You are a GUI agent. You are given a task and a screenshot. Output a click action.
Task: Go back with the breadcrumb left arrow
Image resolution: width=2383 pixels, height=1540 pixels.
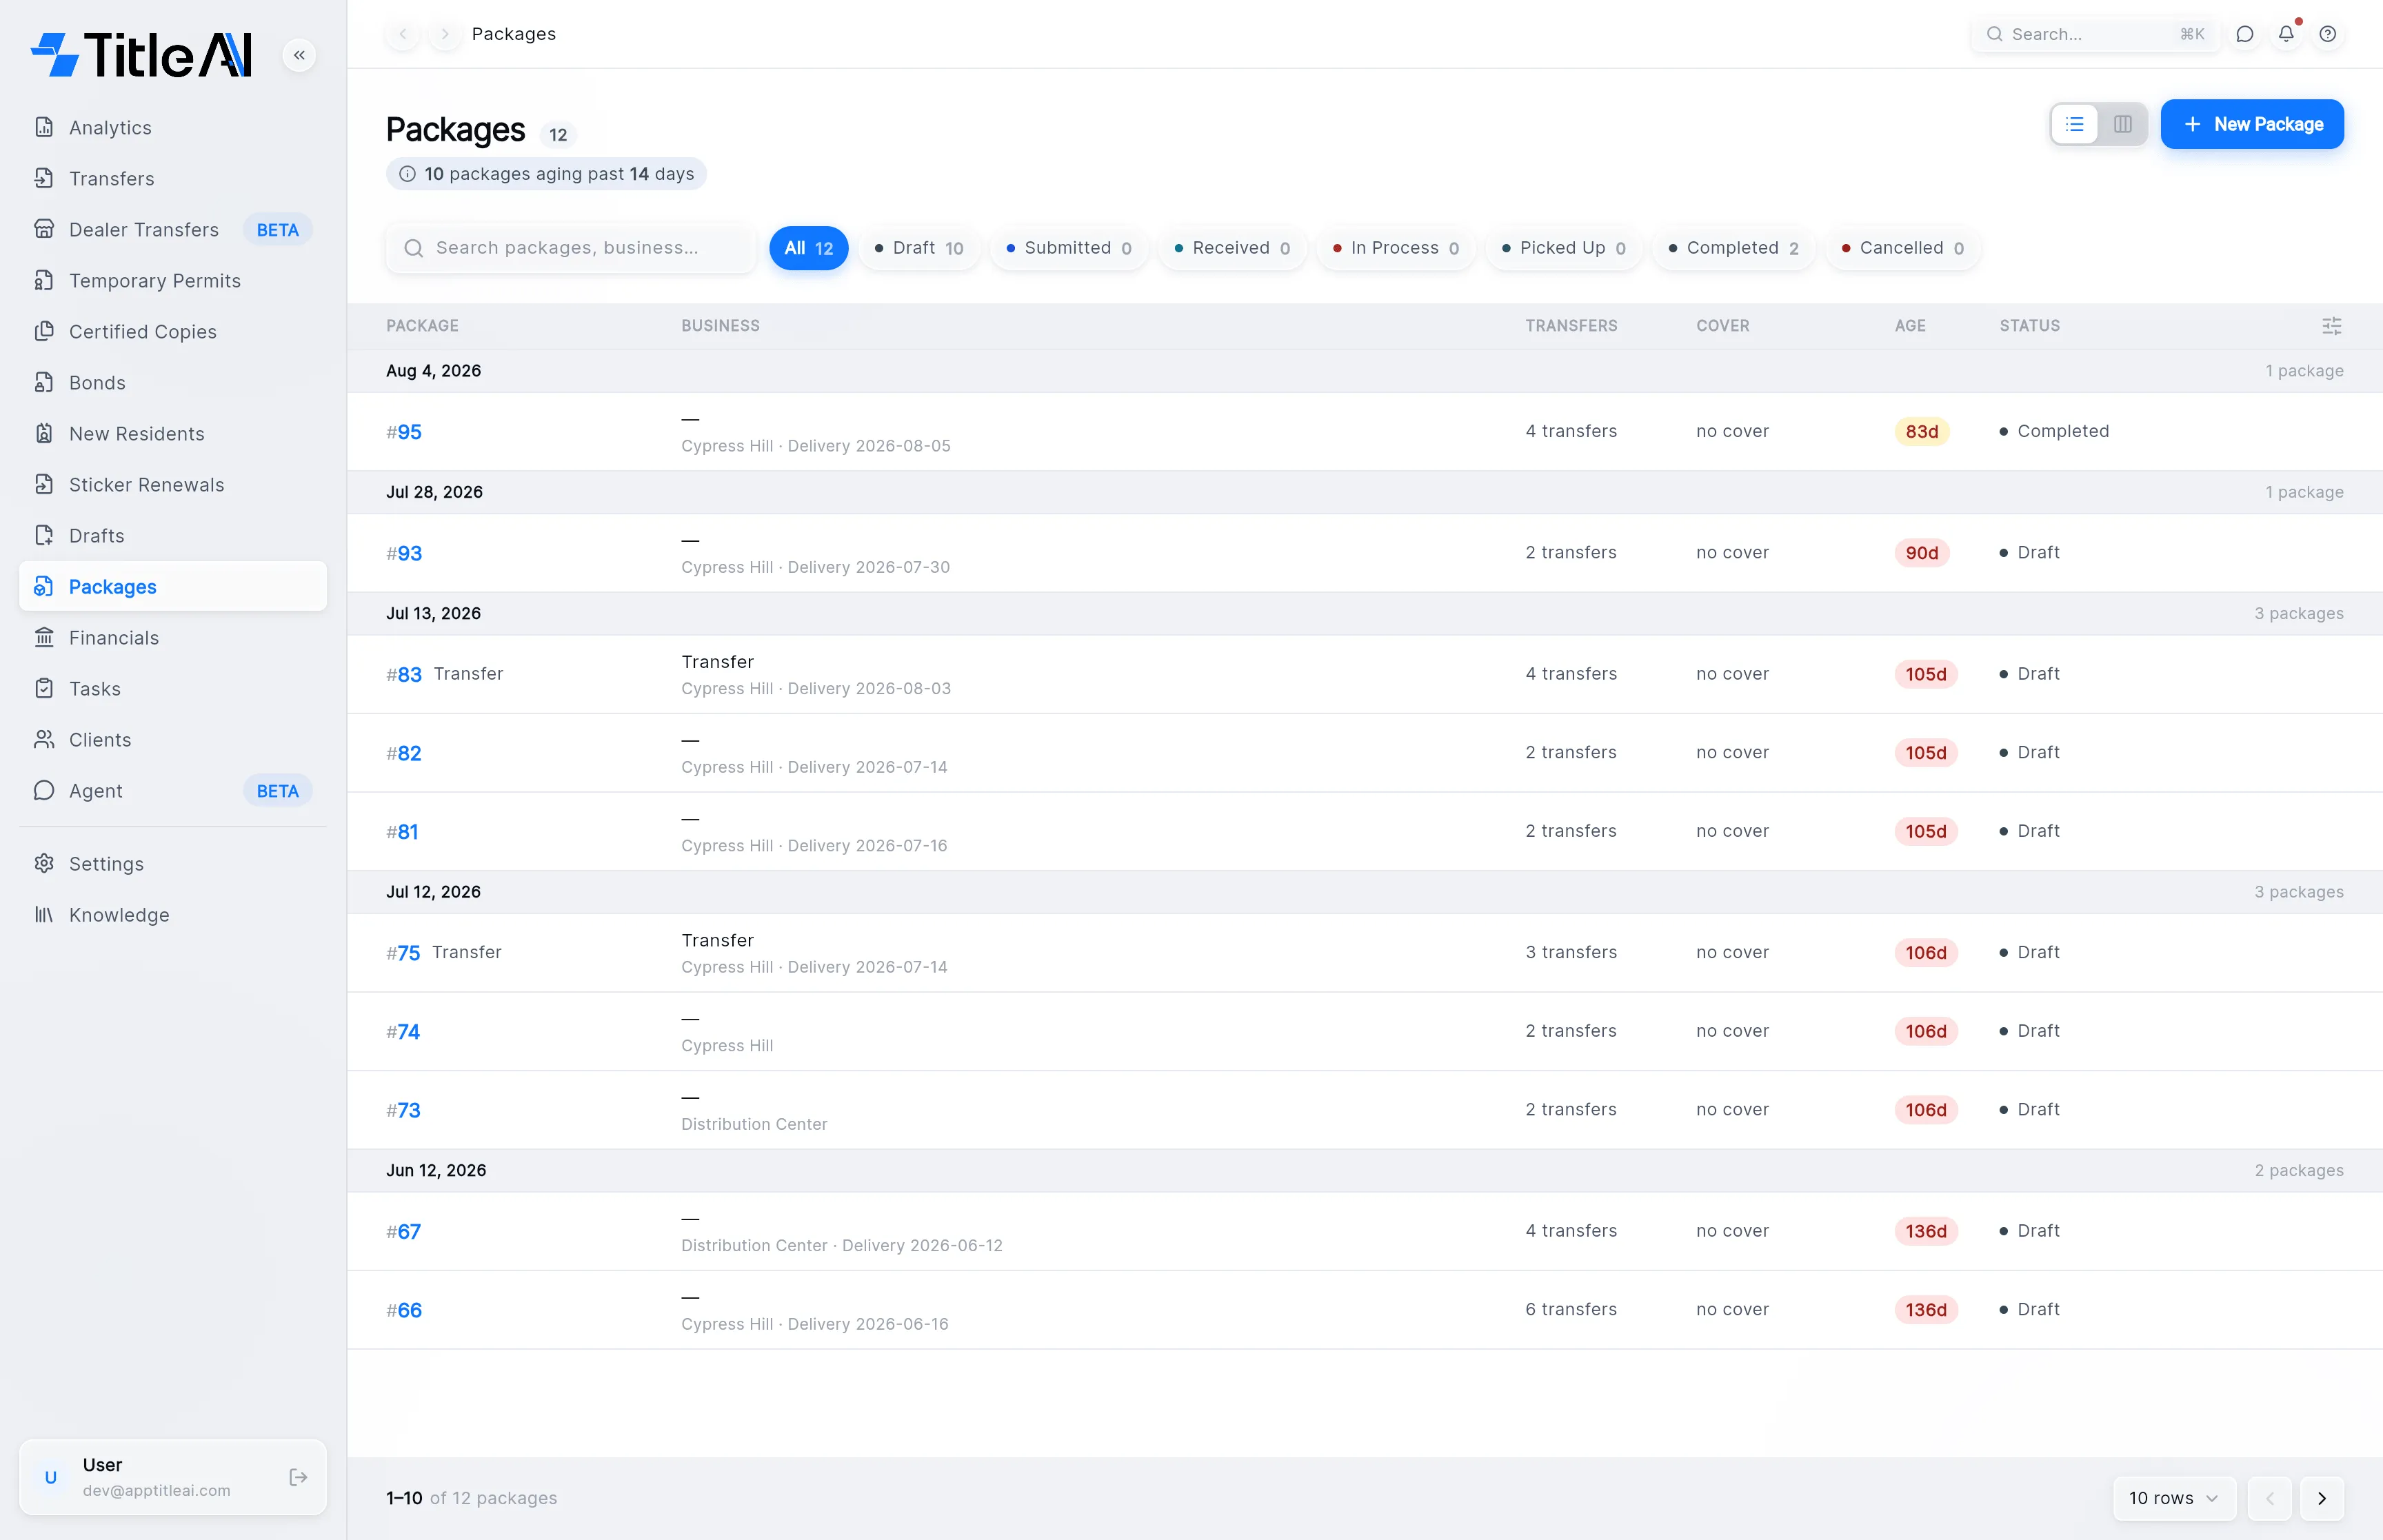pos(403,34)
